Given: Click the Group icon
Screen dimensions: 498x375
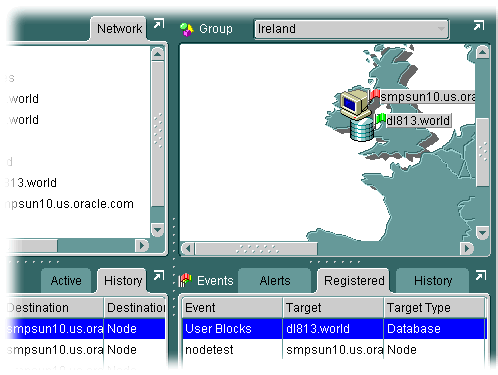Looking at the screenshot, I should pyautogui.click(x=186, y=29).
